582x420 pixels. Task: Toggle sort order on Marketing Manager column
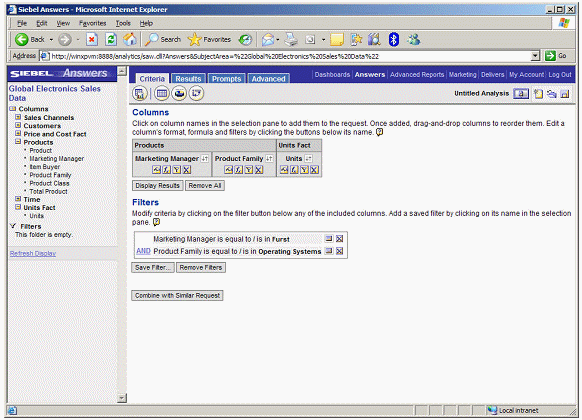[x=205, y=158]
